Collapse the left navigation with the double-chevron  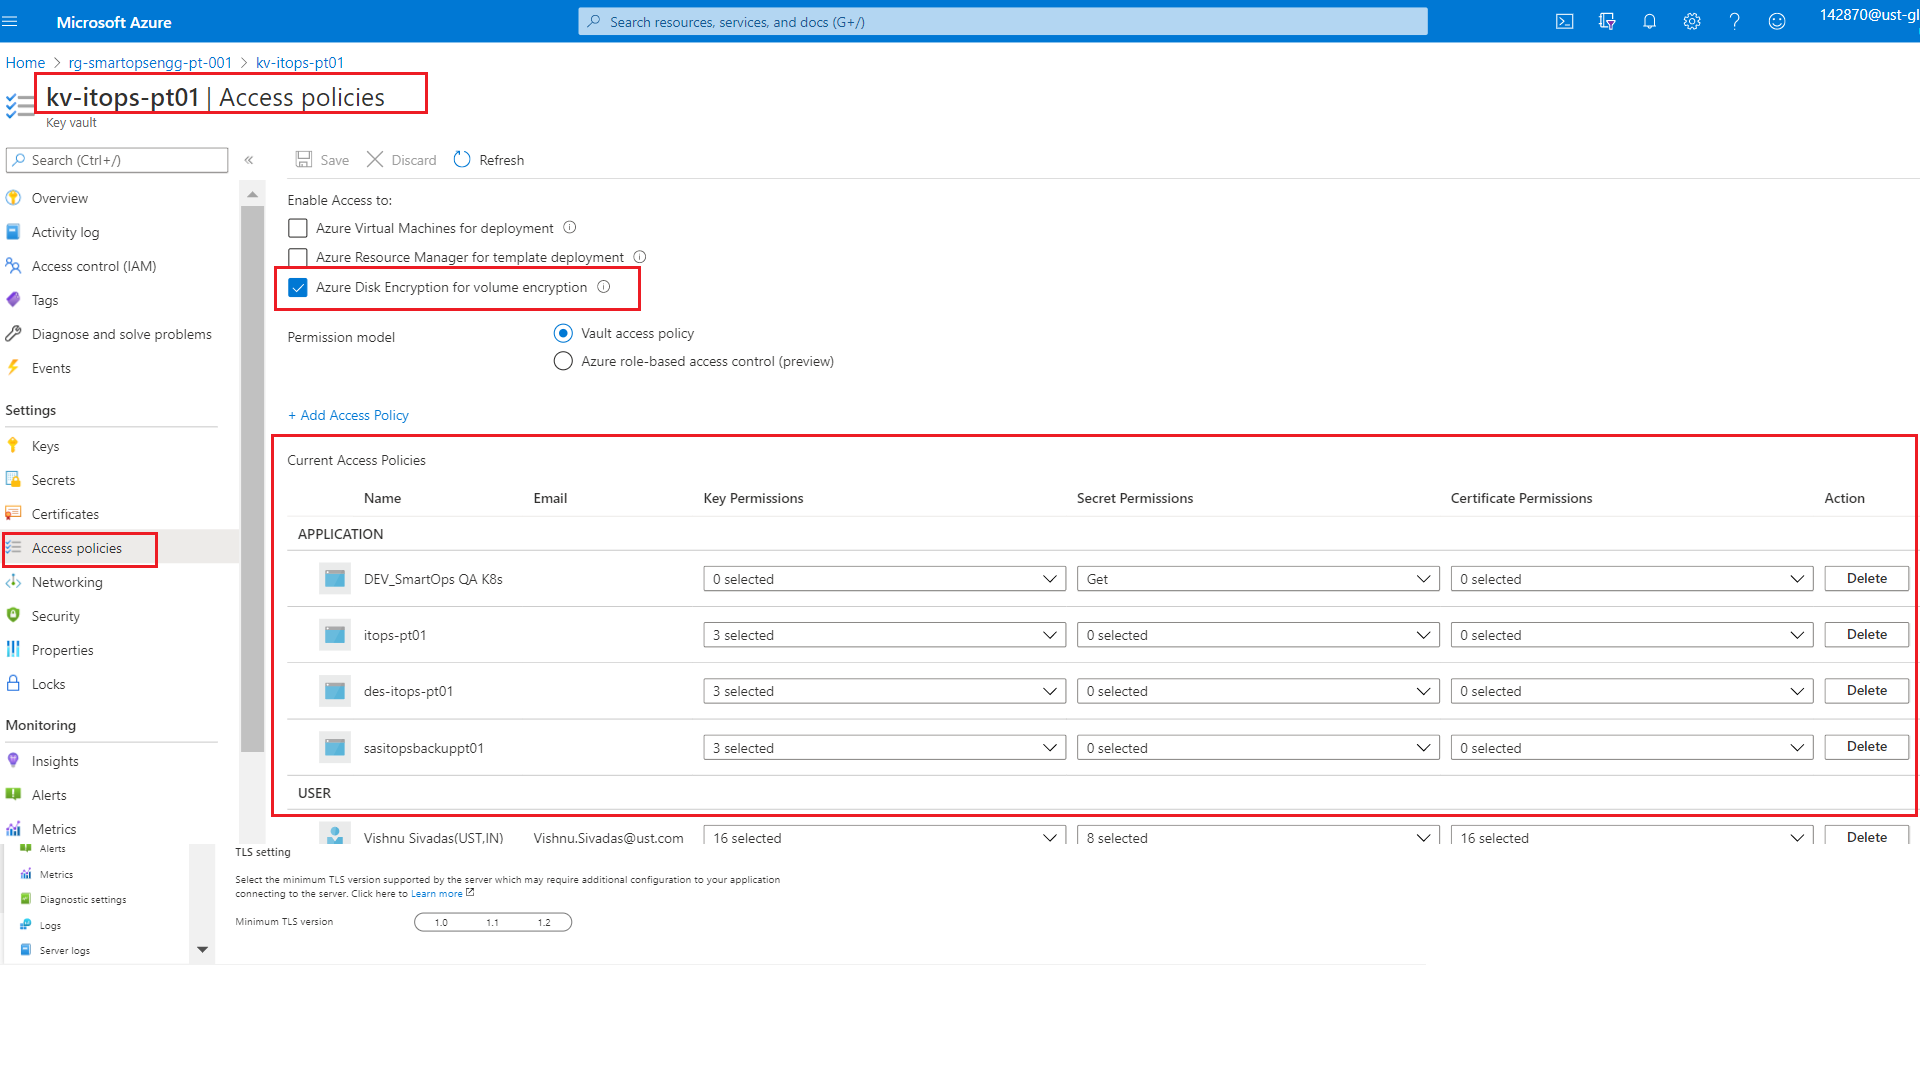249,160
